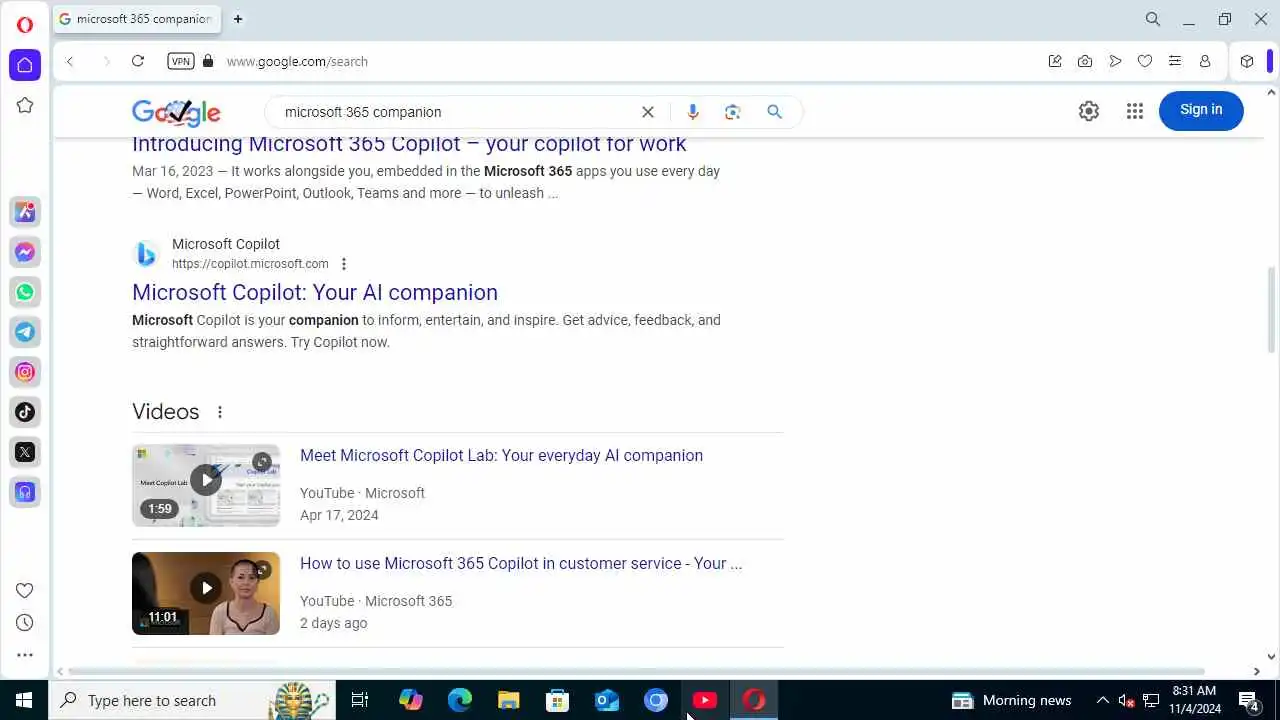Launch Microsoft Edge from taskbar
The width and height of the screenshot is (1280, 720).
[x=459, y=700]
